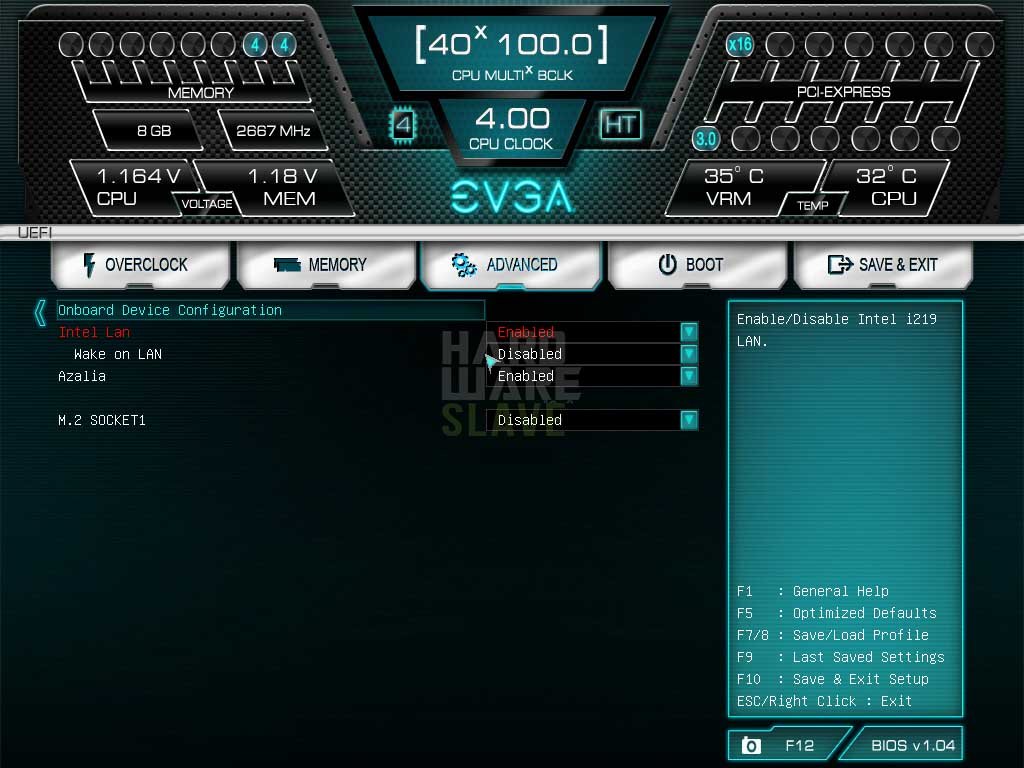Image resolution: width=1024 pixels, height=768 pixels.
Task: Click the UEFI label on the divider bar
Action: pyautogui.click(x=35, y=232)
